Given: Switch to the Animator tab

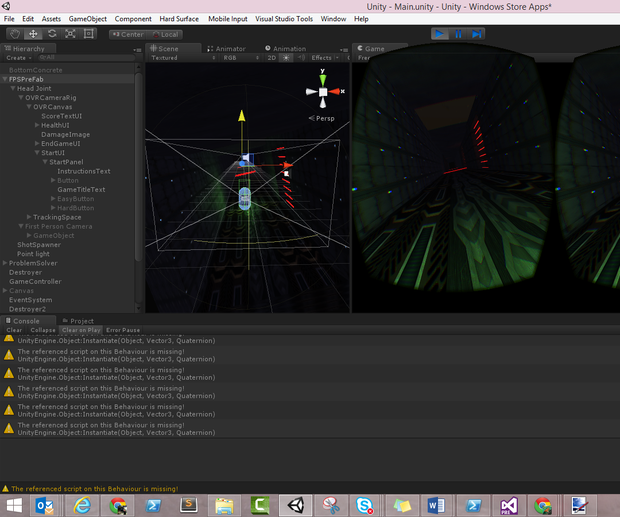Looking at the screenshot, I should 226,49.
